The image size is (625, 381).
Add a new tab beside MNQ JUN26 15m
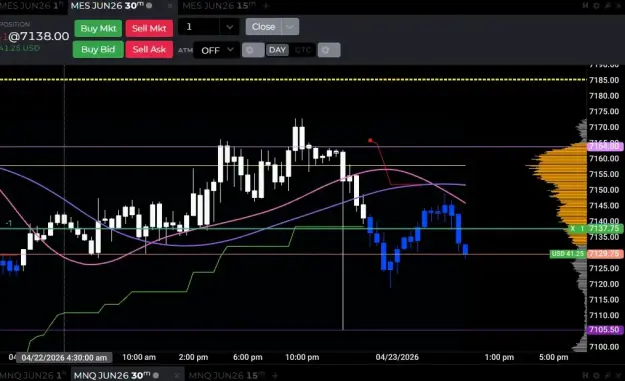(275, 375)
